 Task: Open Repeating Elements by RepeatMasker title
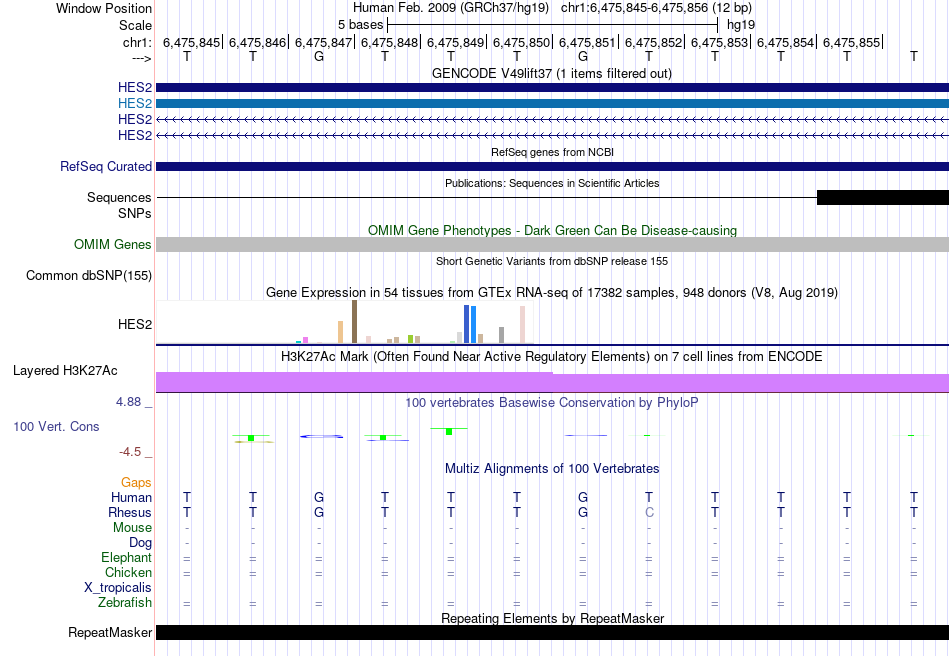pyautogui.click(x=552, y=618)
